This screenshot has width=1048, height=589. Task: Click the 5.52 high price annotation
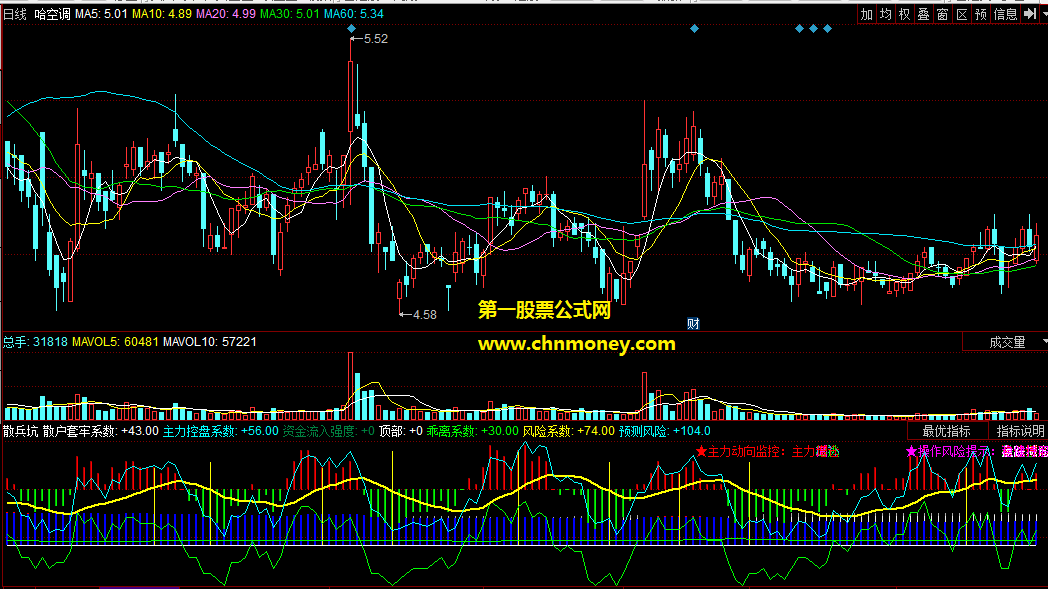coord(370,39)
